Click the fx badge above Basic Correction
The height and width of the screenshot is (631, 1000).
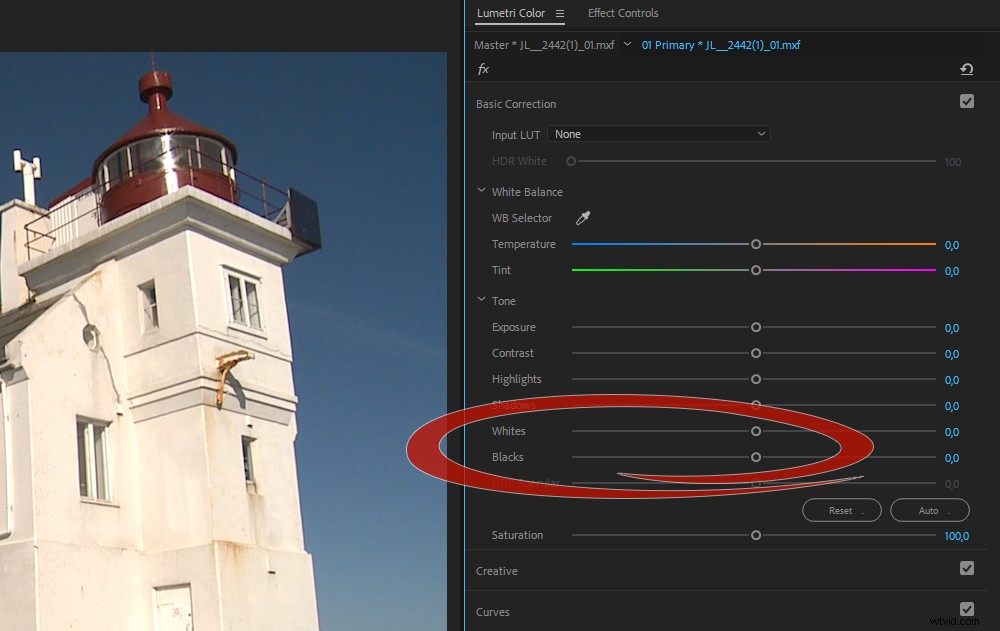tap(483, 69)
